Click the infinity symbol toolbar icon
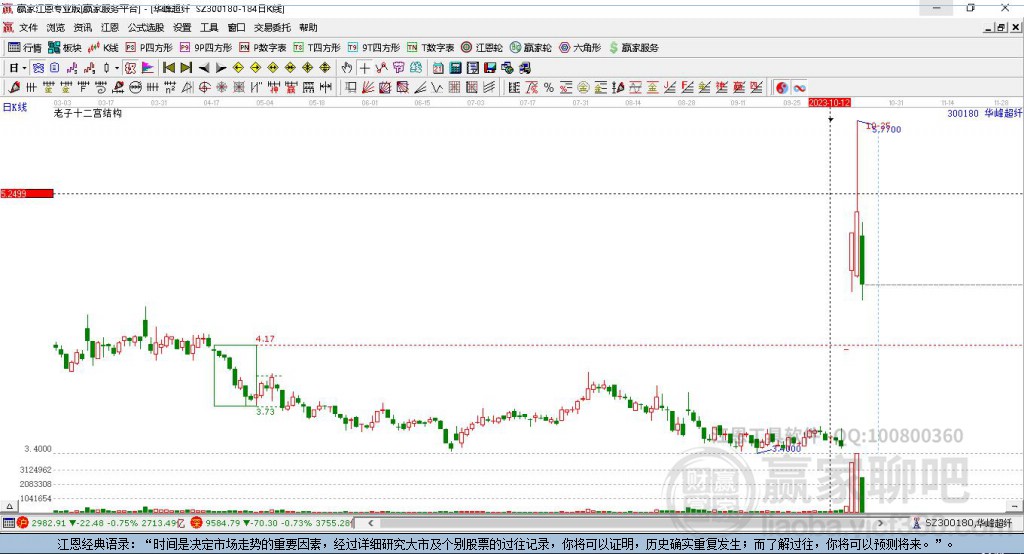The image size is (1024, 554). tap(800, 88)
